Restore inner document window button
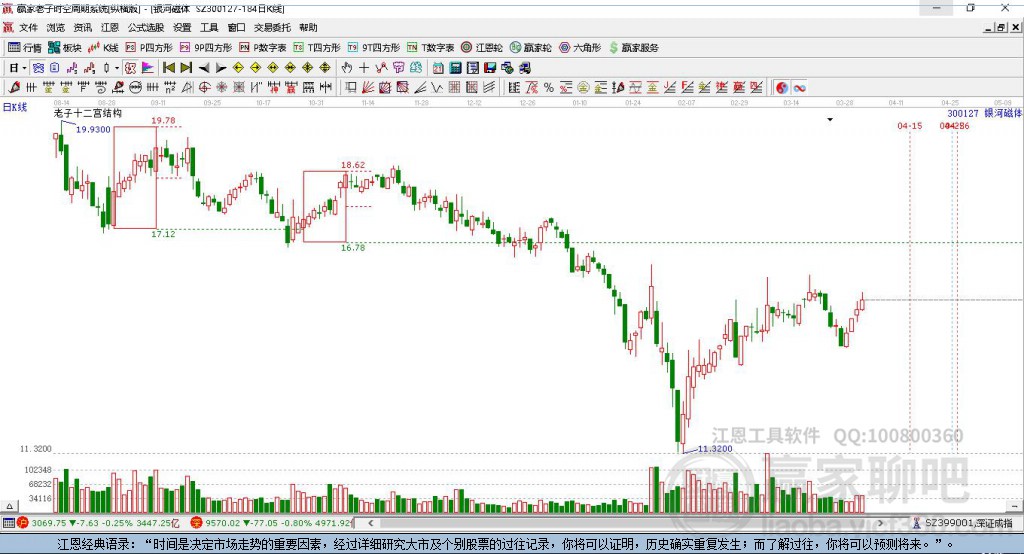Viewport: 1024px width, 554px height. [x=1001, y=27]
